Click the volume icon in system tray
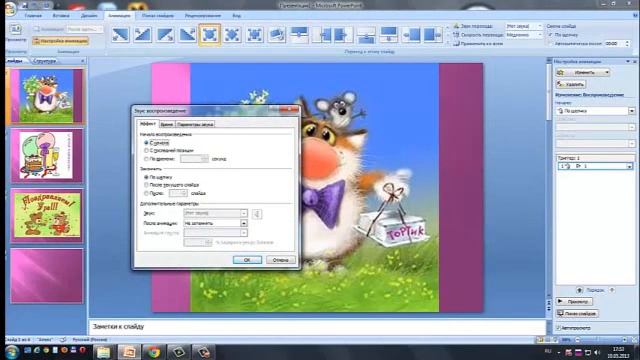The height and width of the screenshot is (360, 640). pyautogui.click(x=598, y=352)
